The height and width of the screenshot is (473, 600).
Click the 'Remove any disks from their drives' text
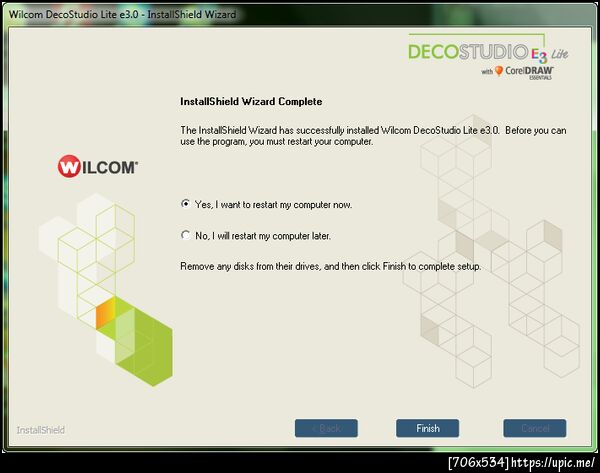331,266
